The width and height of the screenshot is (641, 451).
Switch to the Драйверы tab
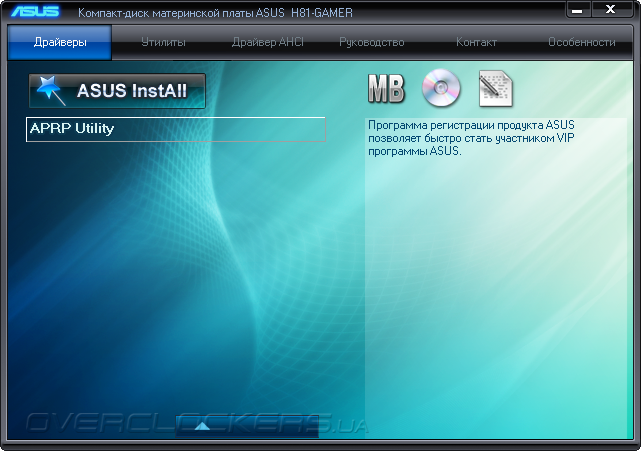coord(60,42)
